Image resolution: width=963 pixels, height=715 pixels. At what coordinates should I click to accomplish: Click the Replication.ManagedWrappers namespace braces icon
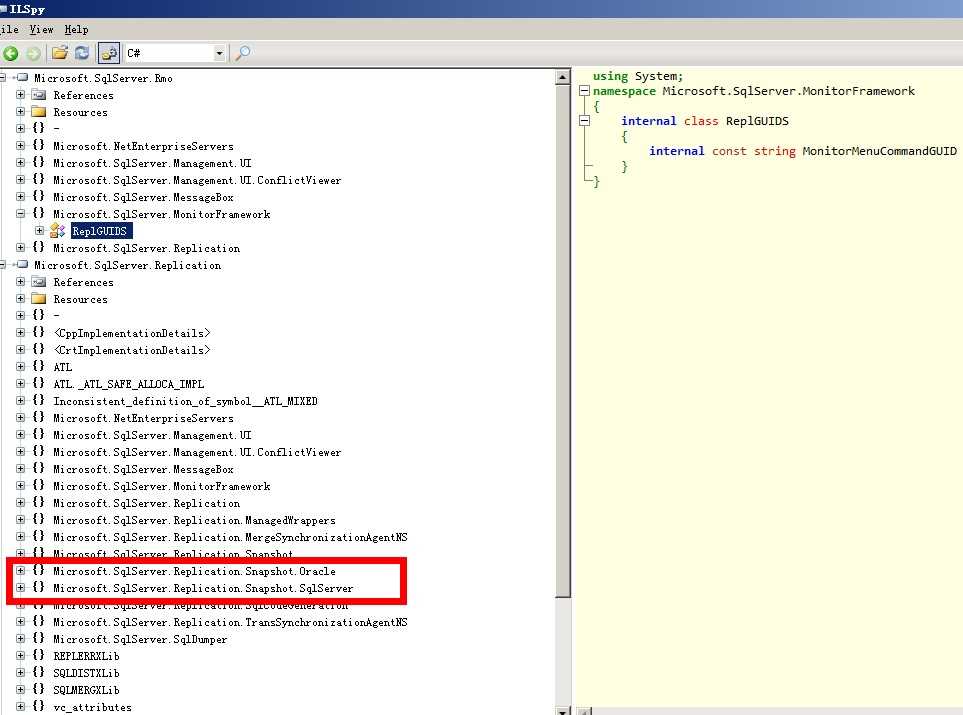pos(39,520)
